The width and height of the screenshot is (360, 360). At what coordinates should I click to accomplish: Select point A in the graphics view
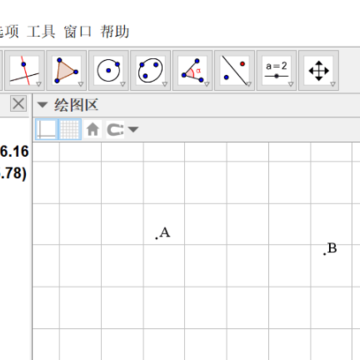[156, 238]
